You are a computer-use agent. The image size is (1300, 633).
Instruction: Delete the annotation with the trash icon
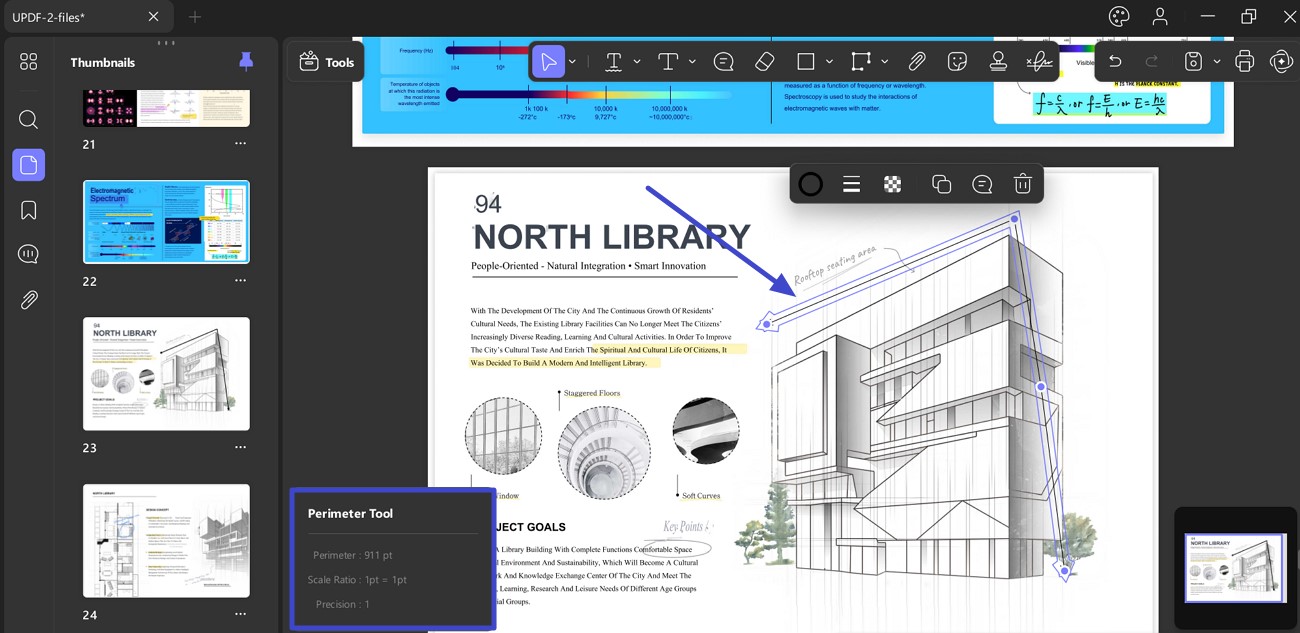[x=1022, y=184]
